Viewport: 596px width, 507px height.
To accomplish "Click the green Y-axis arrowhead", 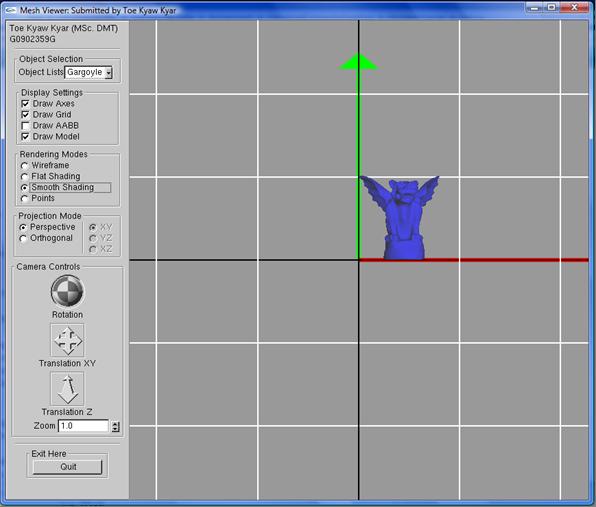I will pos(358,62).
